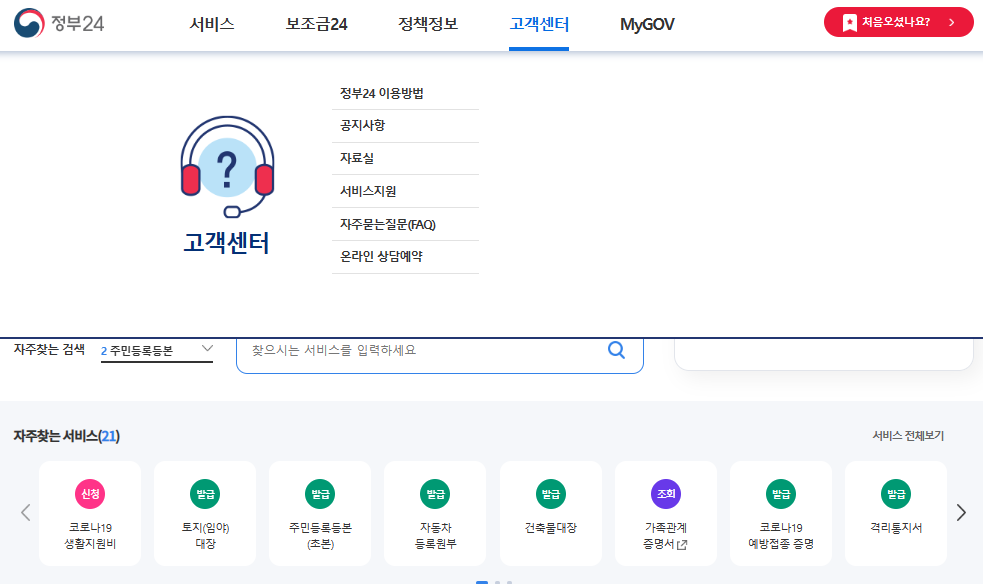Click the 격리통지서 label
The image size is (983, 588).
(896, 528)
